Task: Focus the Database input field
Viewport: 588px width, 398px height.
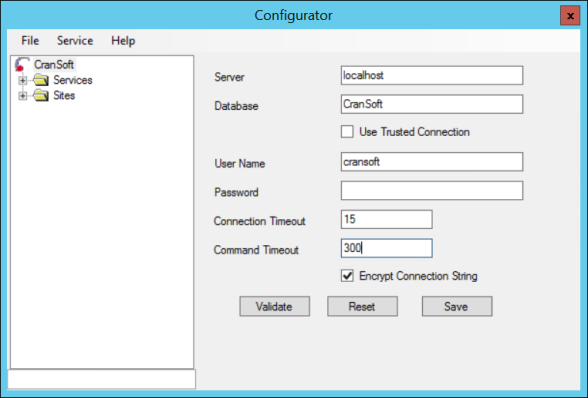Action: point(432,104)
